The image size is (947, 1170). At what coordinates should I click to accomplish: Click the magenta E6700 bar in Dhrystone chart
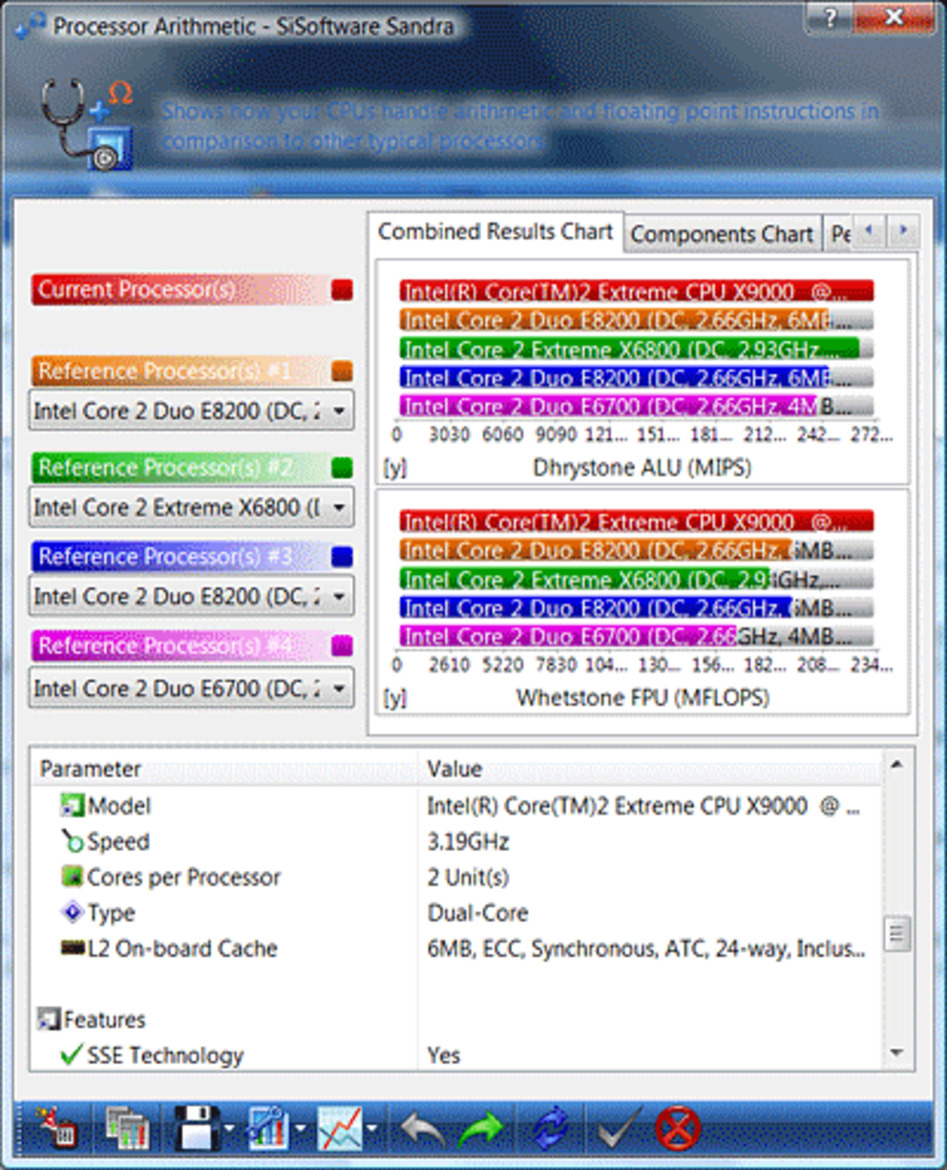[x=608, y=406]
